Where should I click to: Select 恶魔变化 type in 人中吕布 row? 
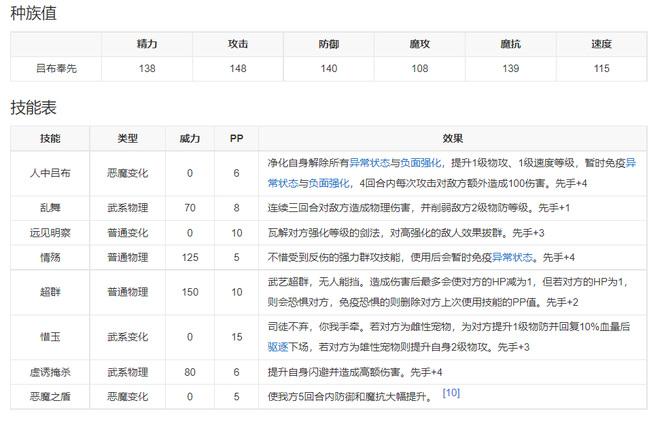(x=127, y=173)
